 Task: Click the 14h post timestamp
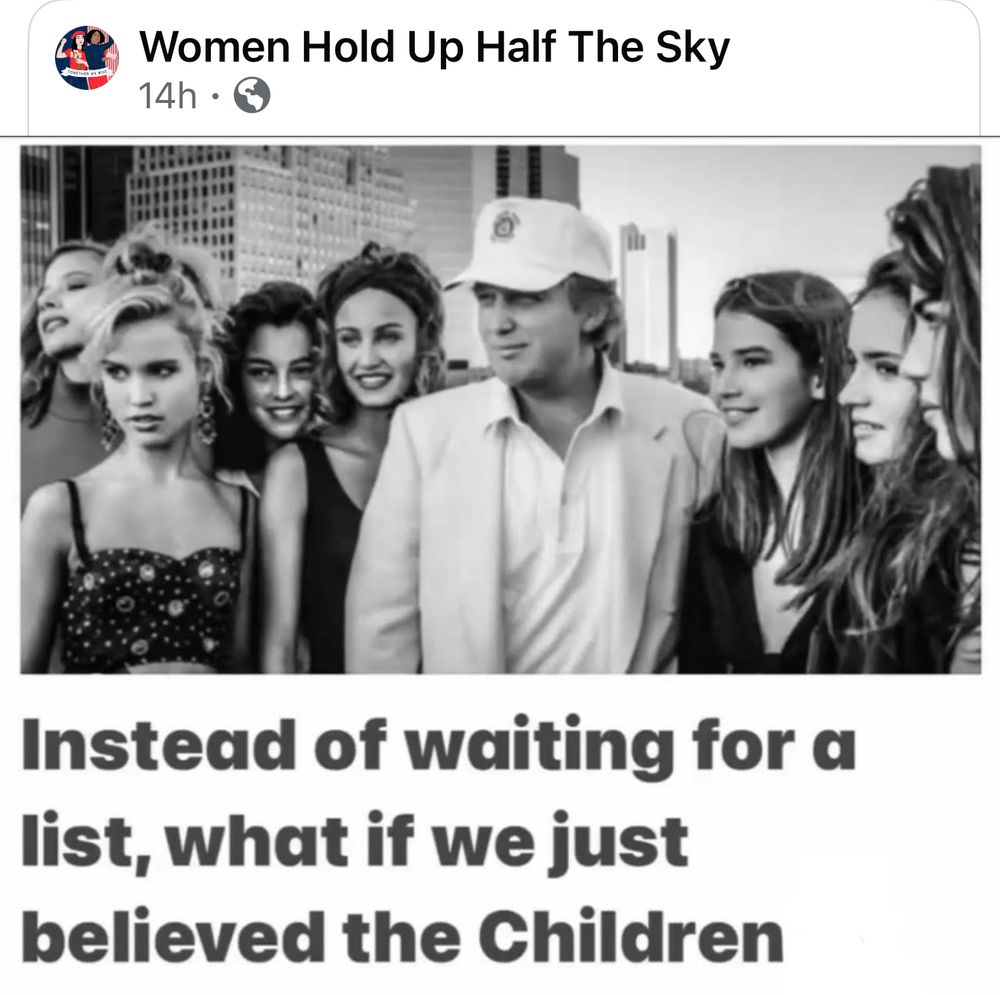click(x=167, y=96)
